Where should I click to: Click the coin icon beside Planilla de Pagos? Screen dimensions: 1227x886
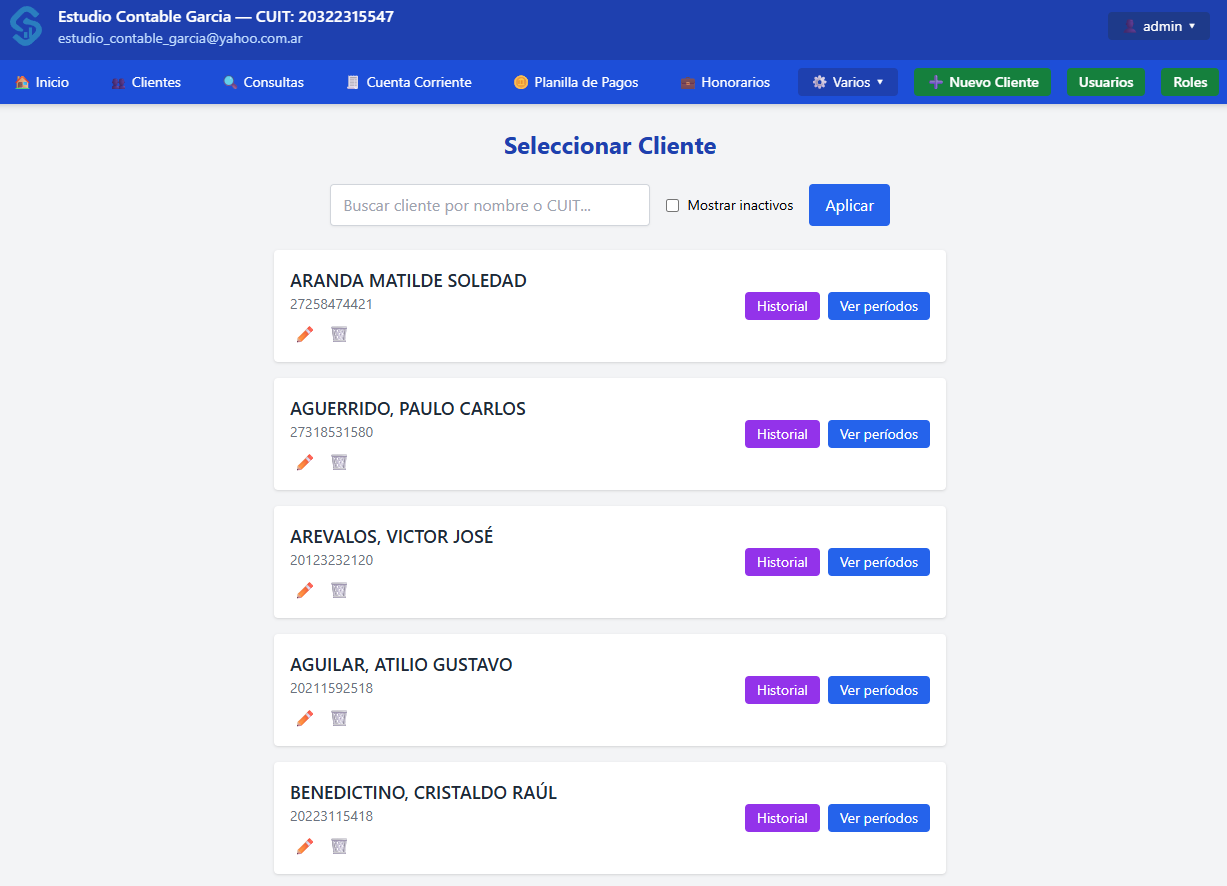click(x=520, y=82)
